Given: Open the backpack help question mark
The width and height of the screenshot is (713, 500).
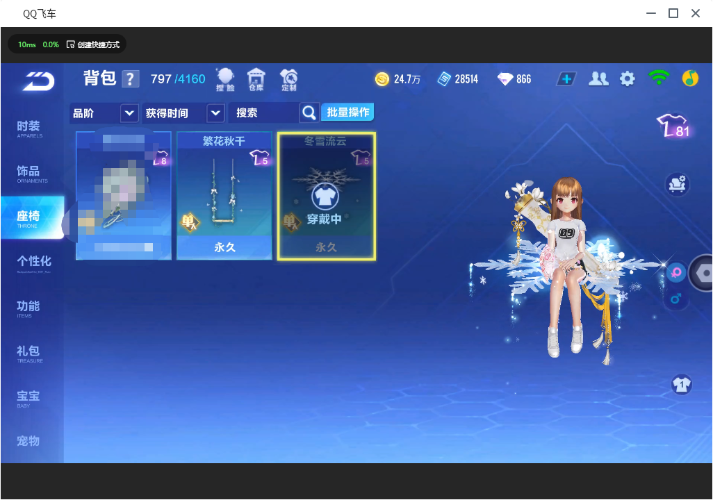Looking at the screenshot, I should 130,79.
